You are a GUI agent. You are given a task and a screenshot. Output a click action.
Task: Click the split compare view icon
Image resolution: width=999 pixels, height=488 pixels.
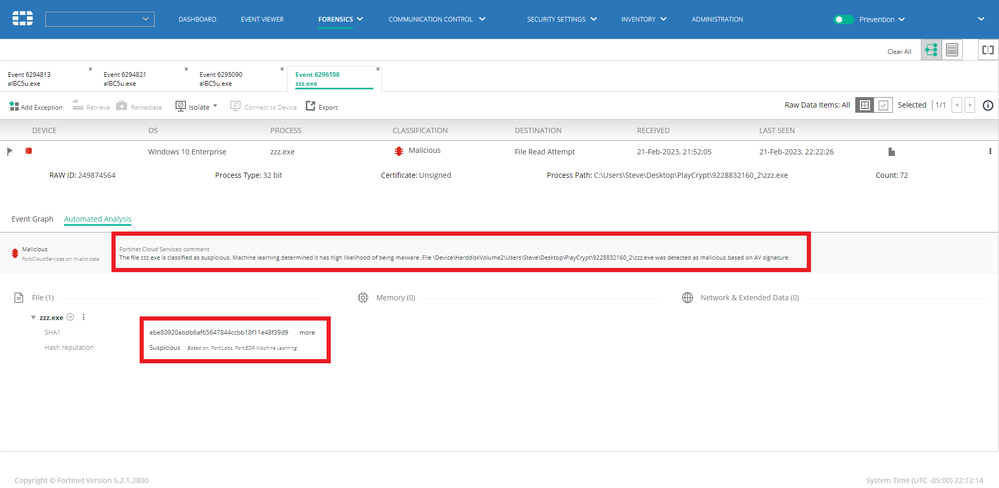[988, 50]
